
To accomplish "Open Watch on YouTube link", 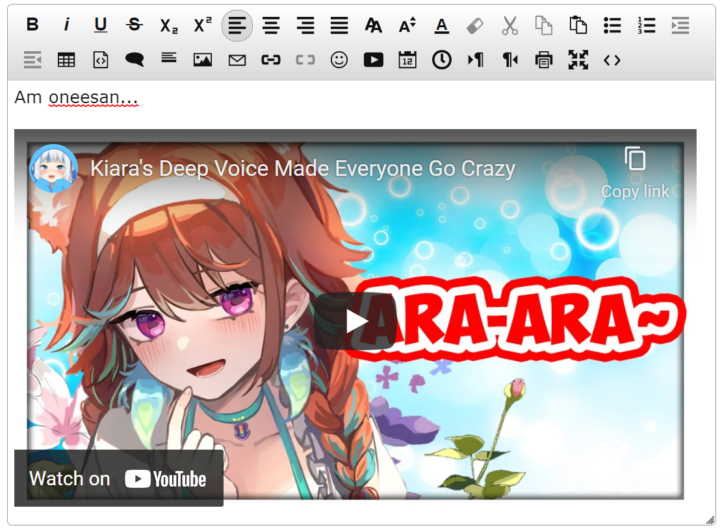I will tap(118, 479).
